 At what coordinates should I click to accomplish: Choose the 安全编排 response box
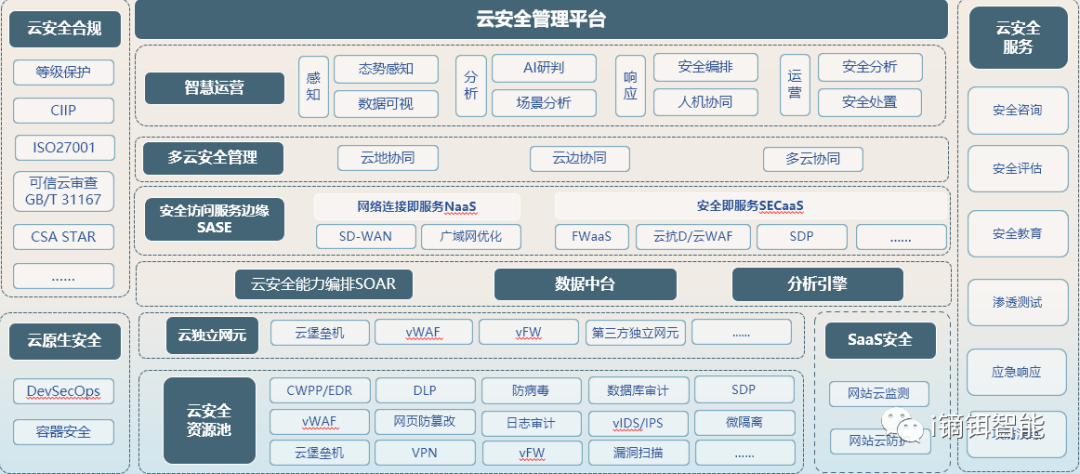tap(705, 67)
